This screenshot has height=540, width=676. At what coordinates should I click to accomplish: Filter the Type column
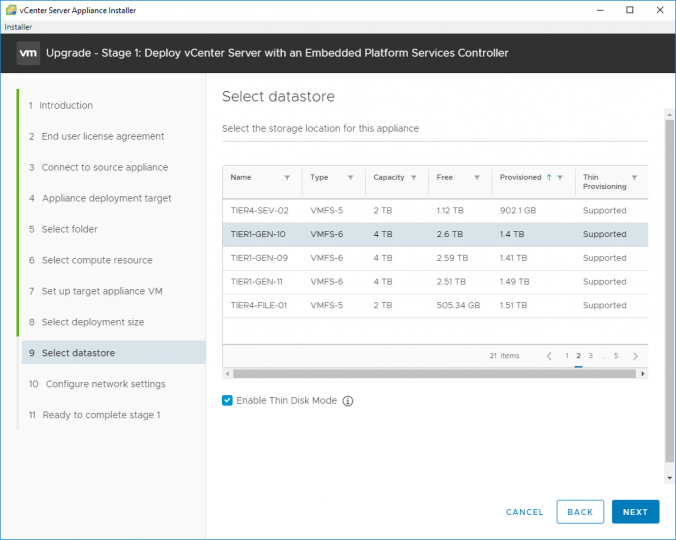point(351,178)
